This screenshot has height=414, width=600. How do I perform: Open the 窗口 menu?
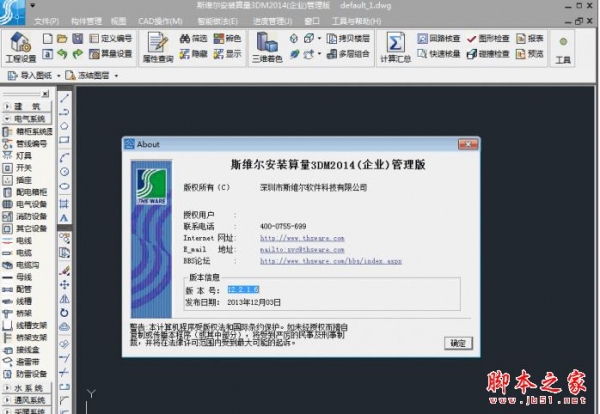tap(312, 21)
